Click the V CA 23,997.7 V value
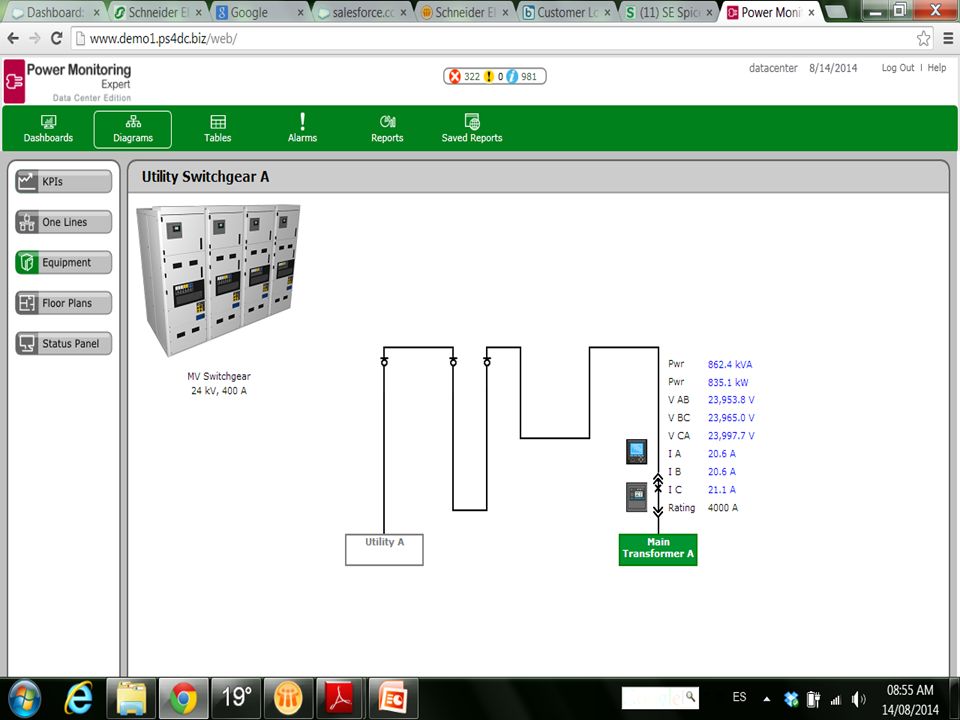The width and height of the screenshot is (960, 720). 731,436
